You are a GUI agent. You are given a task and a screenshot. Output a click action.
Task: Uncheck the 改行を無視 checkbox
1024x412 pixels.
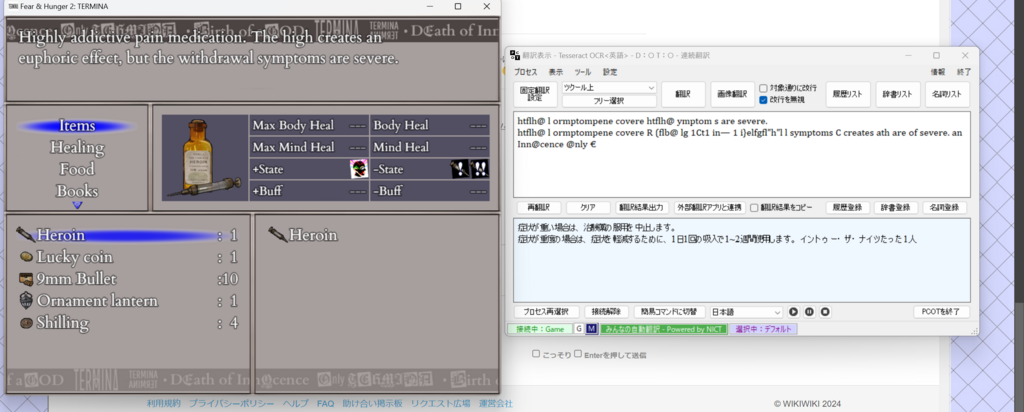coord(763,100)
